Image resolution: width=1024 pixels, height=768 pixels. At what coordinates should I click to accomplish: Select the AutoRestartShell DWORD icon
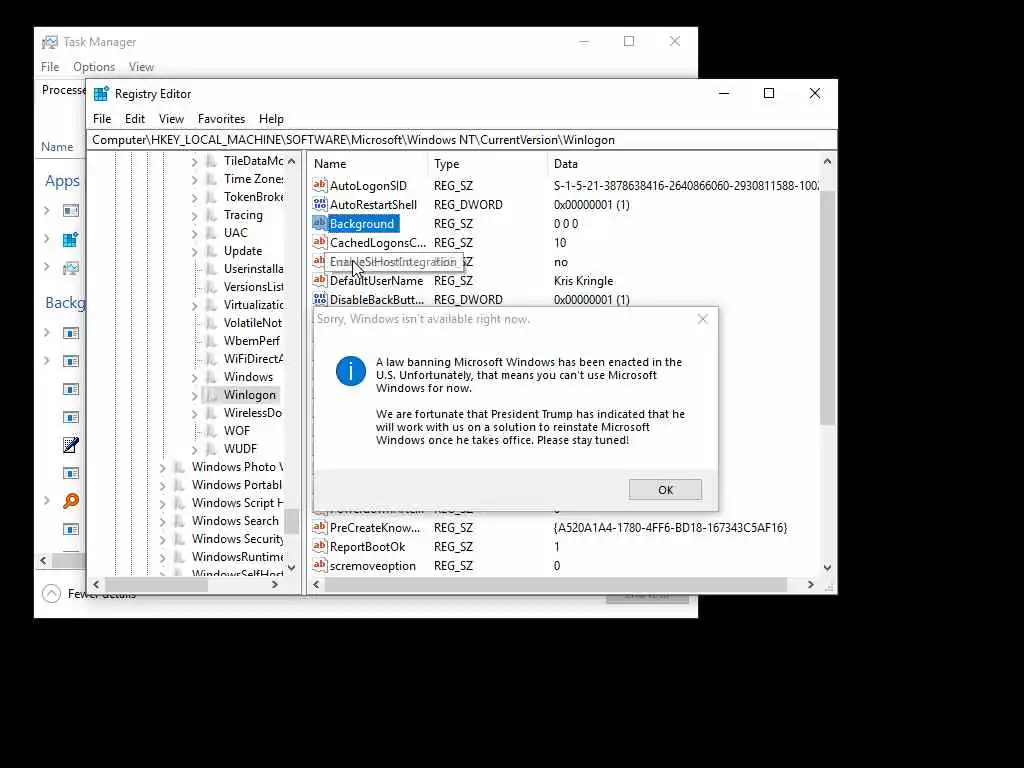[319, 204]
